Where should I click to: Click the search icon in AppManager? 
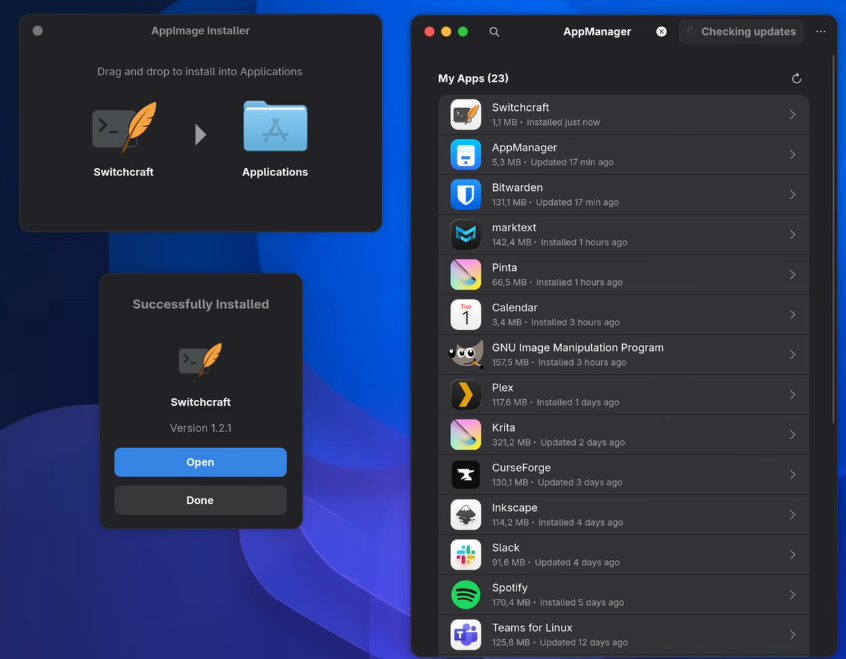tap(494, 32)
